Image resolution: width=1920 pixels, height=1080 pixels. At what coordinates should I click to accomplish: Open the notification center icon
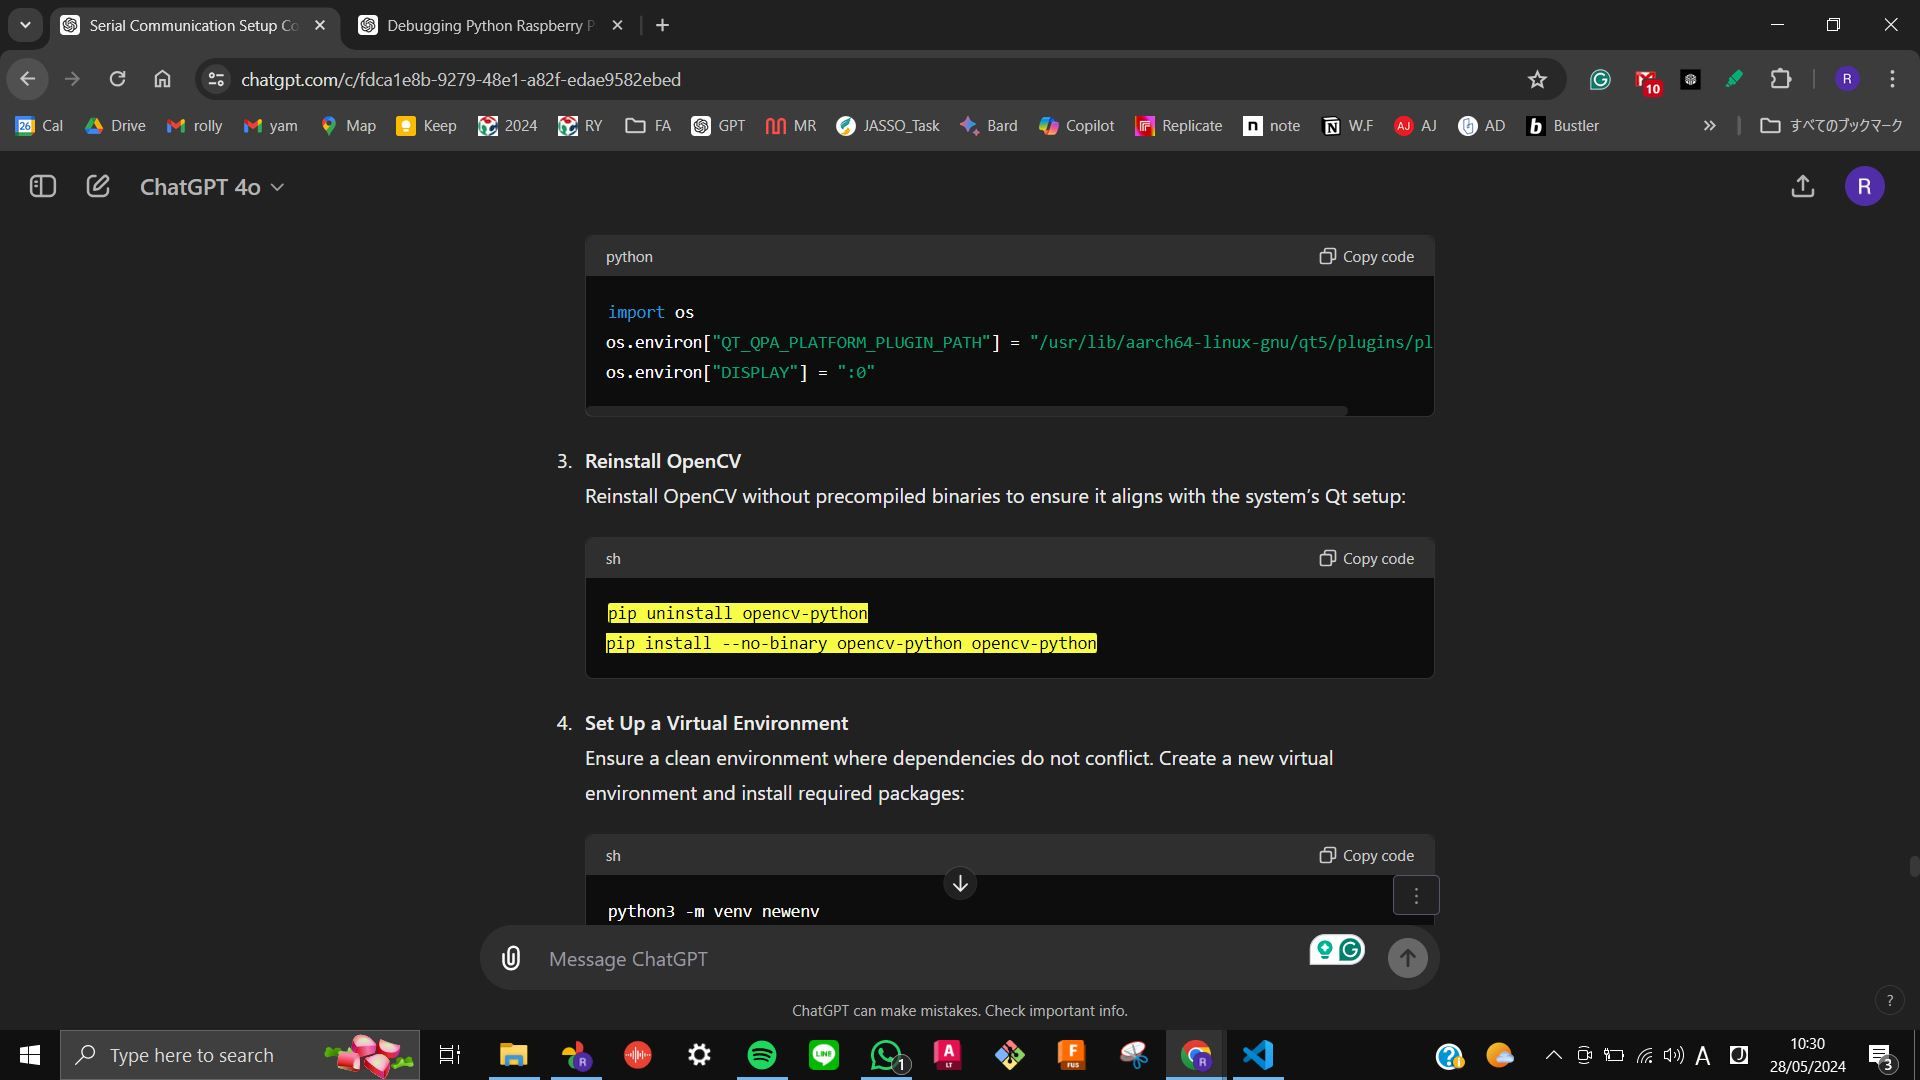(1880, 1056)
